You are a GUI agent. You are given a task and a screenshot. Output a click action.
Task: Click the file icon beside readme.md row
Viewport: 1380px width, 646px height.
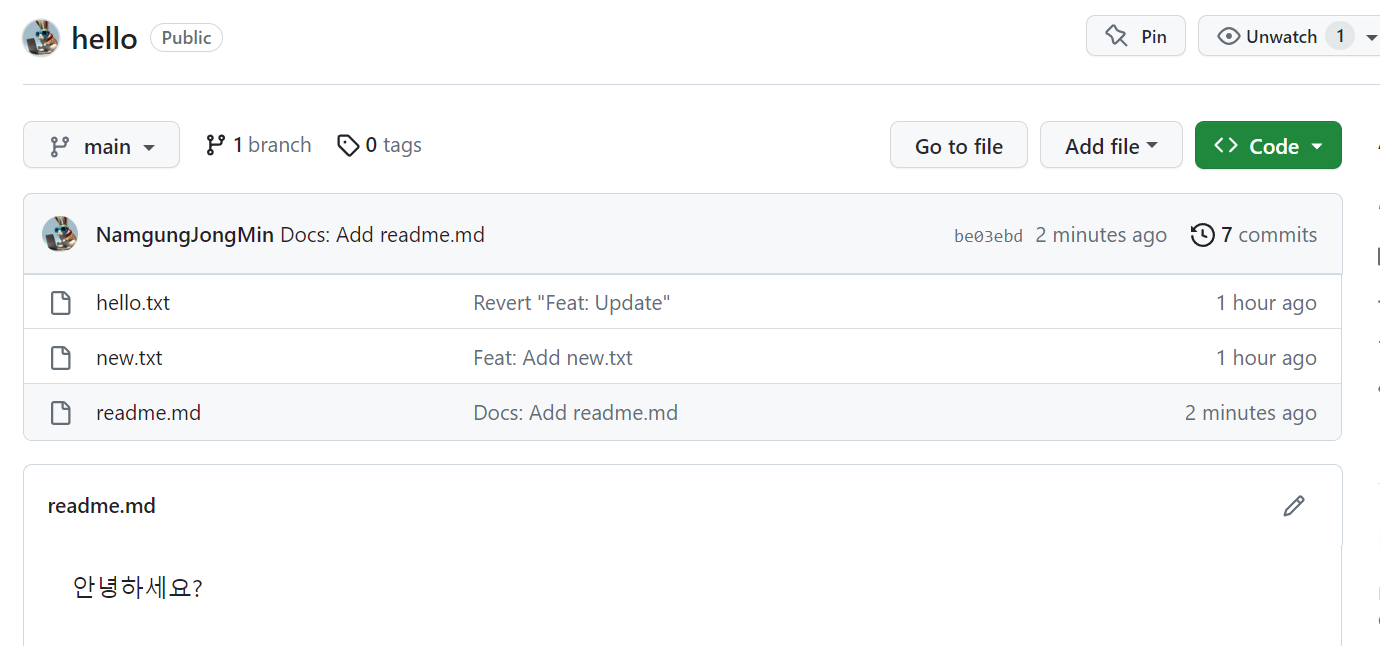click(61, 413)
